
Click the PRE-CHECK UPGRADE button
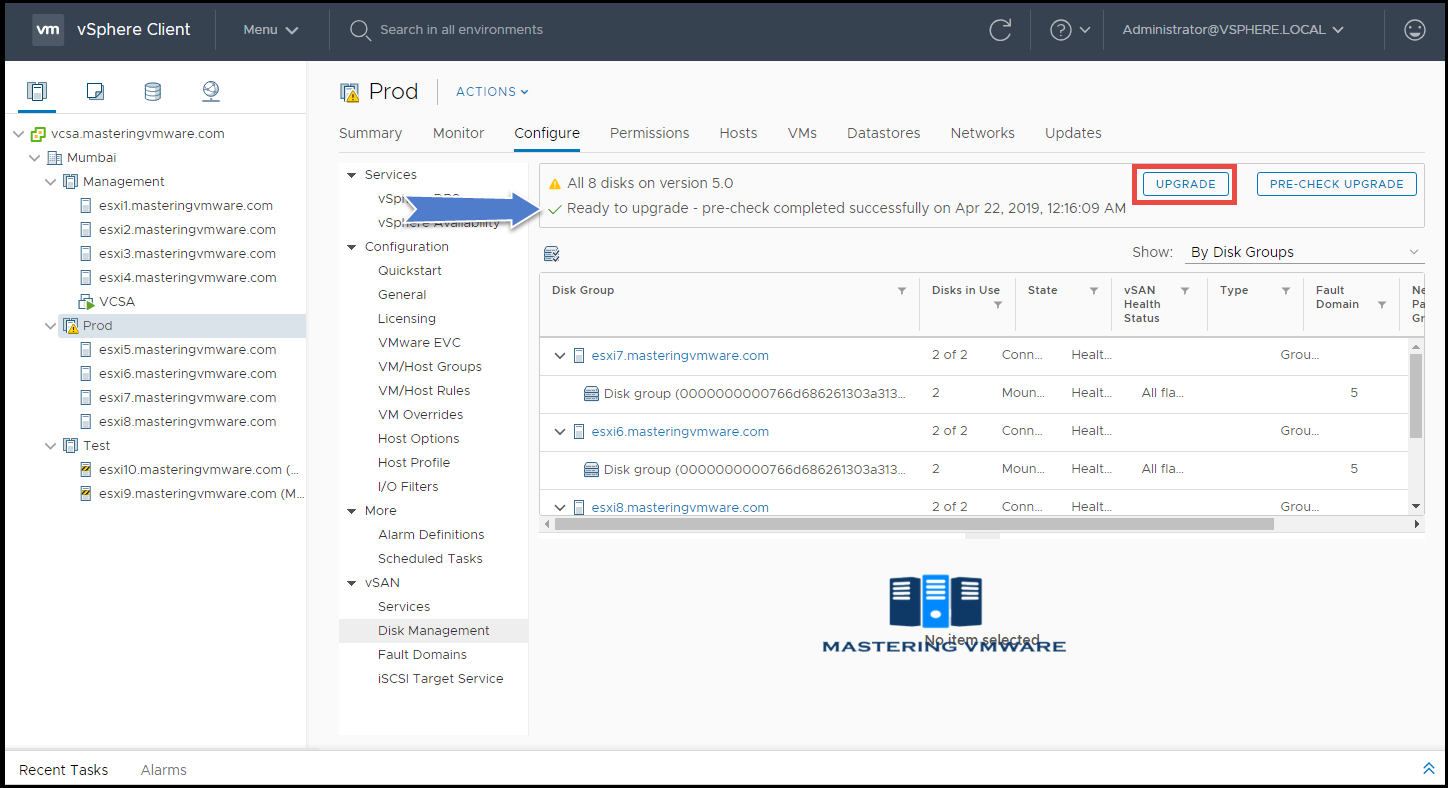pyautogui.click(x=1337, y=184)
